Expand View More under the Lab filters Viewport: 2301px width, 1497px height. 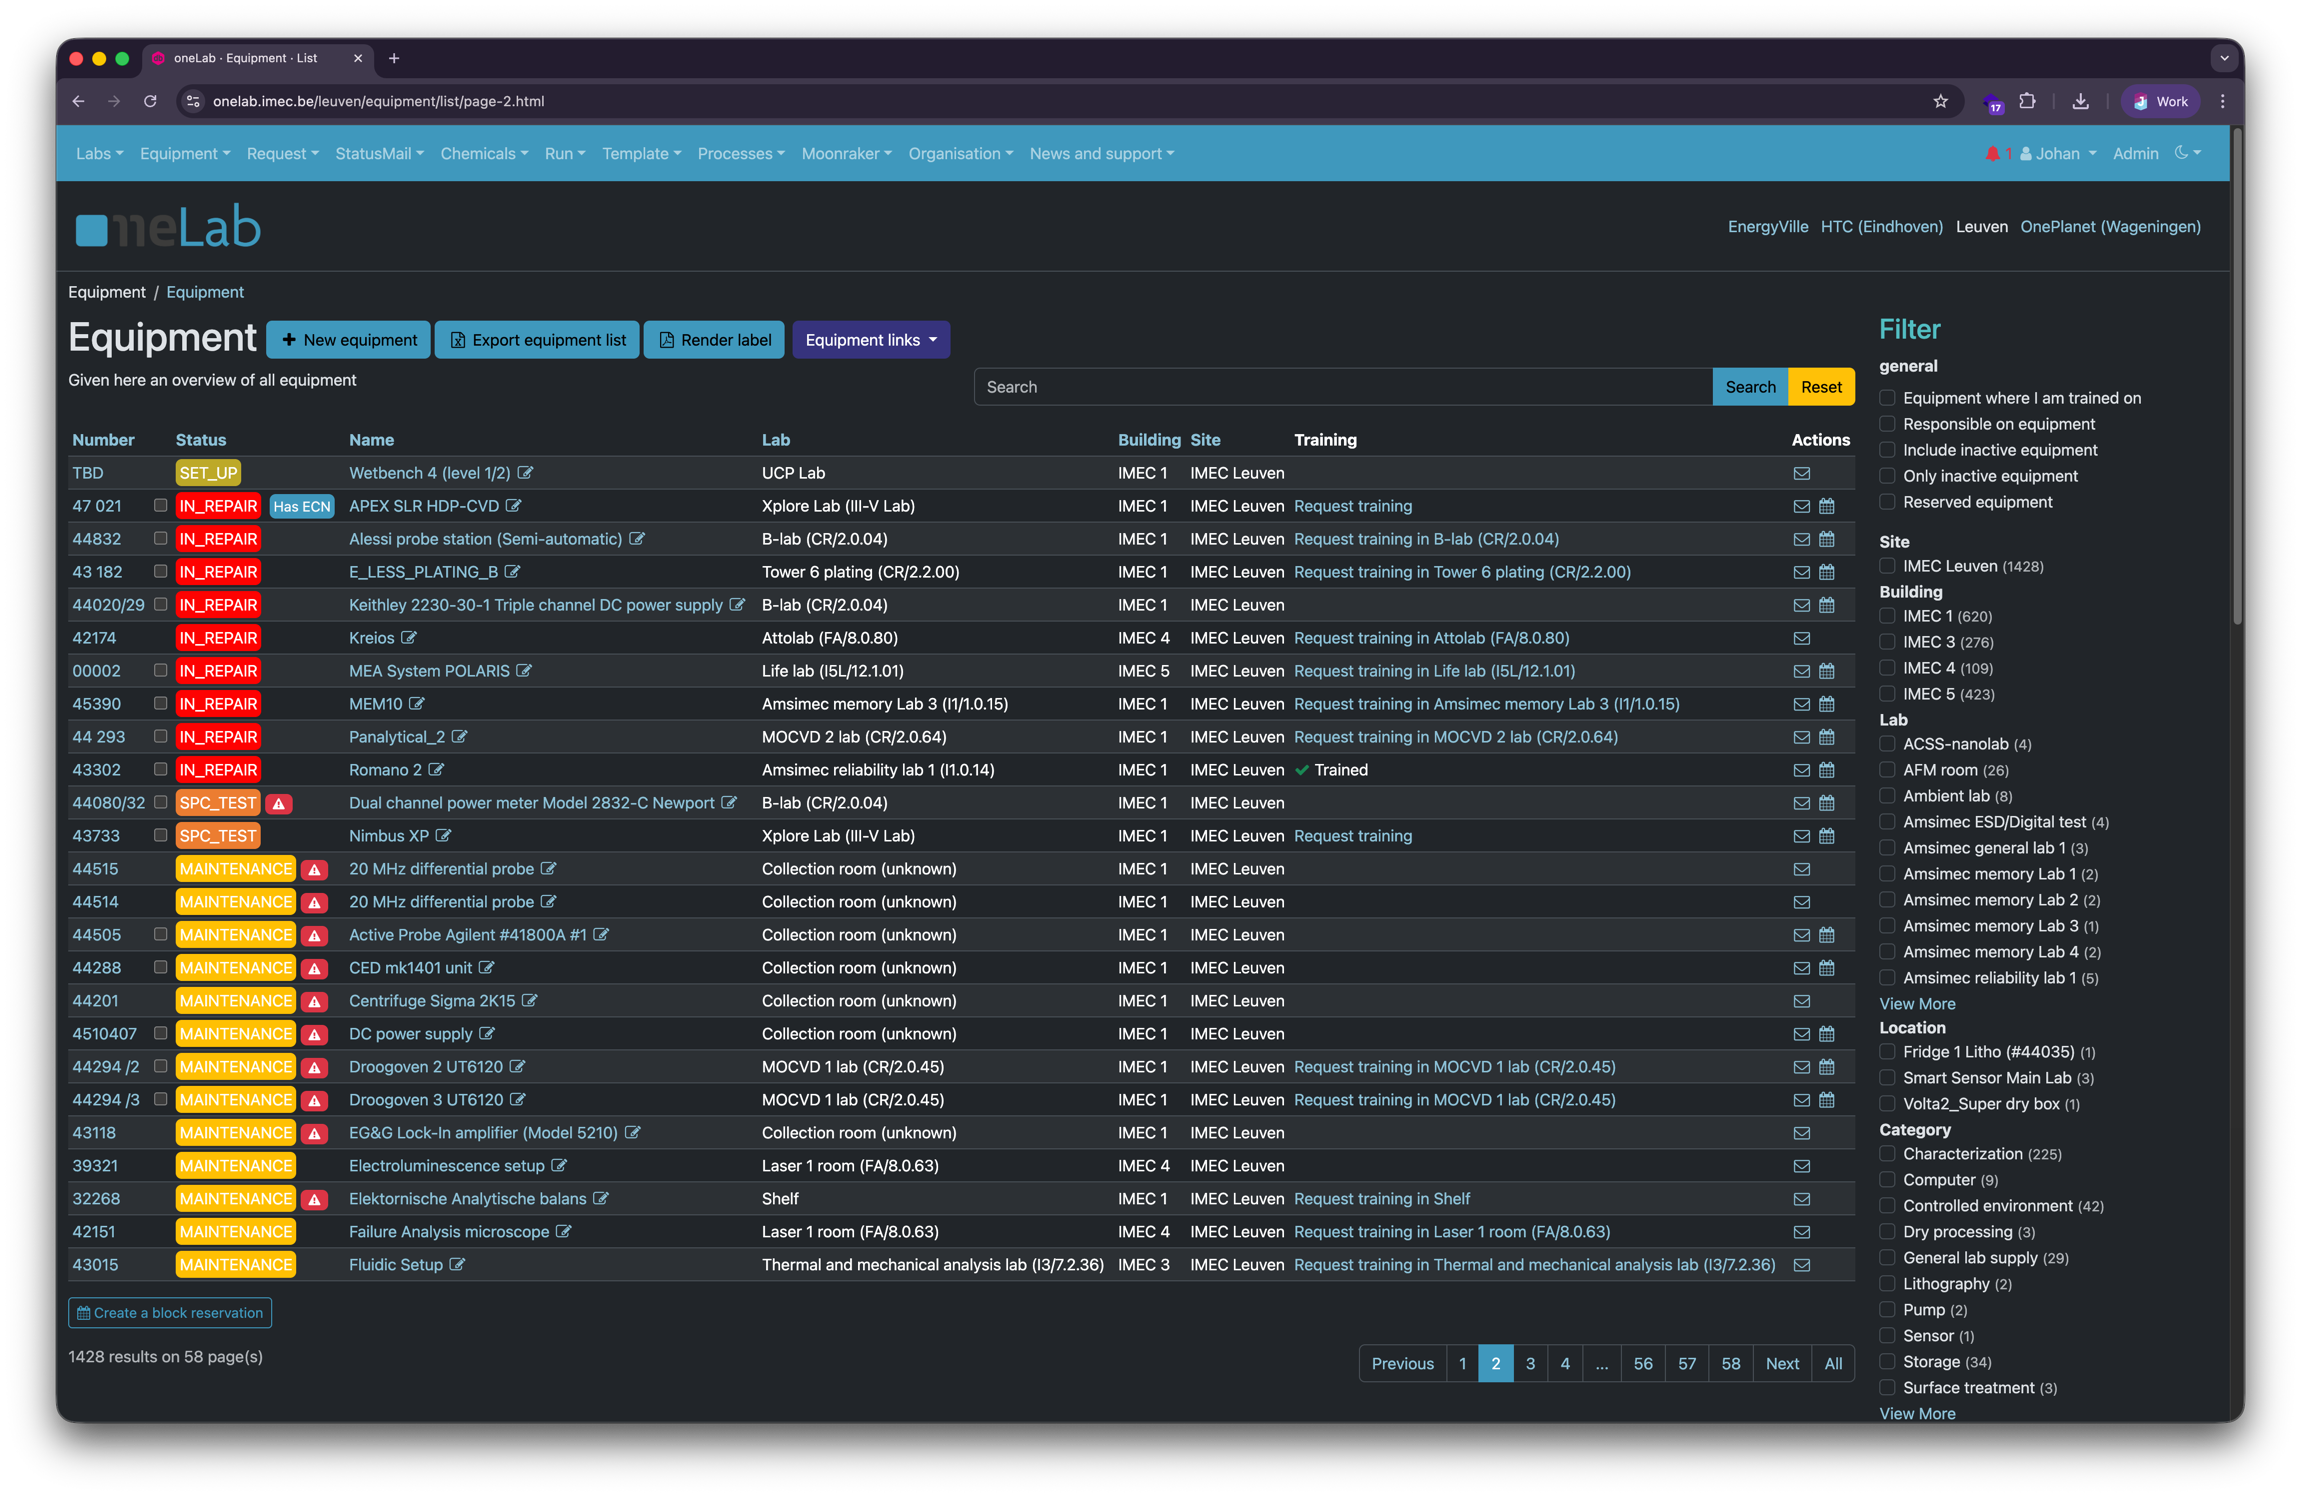(1917, 1003)
